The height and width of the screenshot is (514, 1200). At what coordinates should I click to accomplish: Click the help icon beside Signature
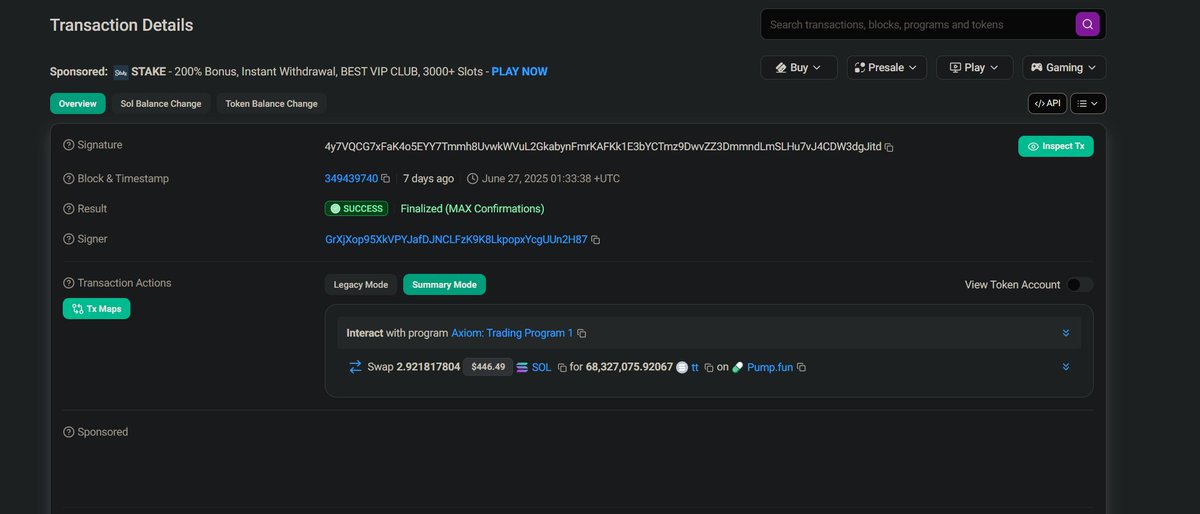69,145
